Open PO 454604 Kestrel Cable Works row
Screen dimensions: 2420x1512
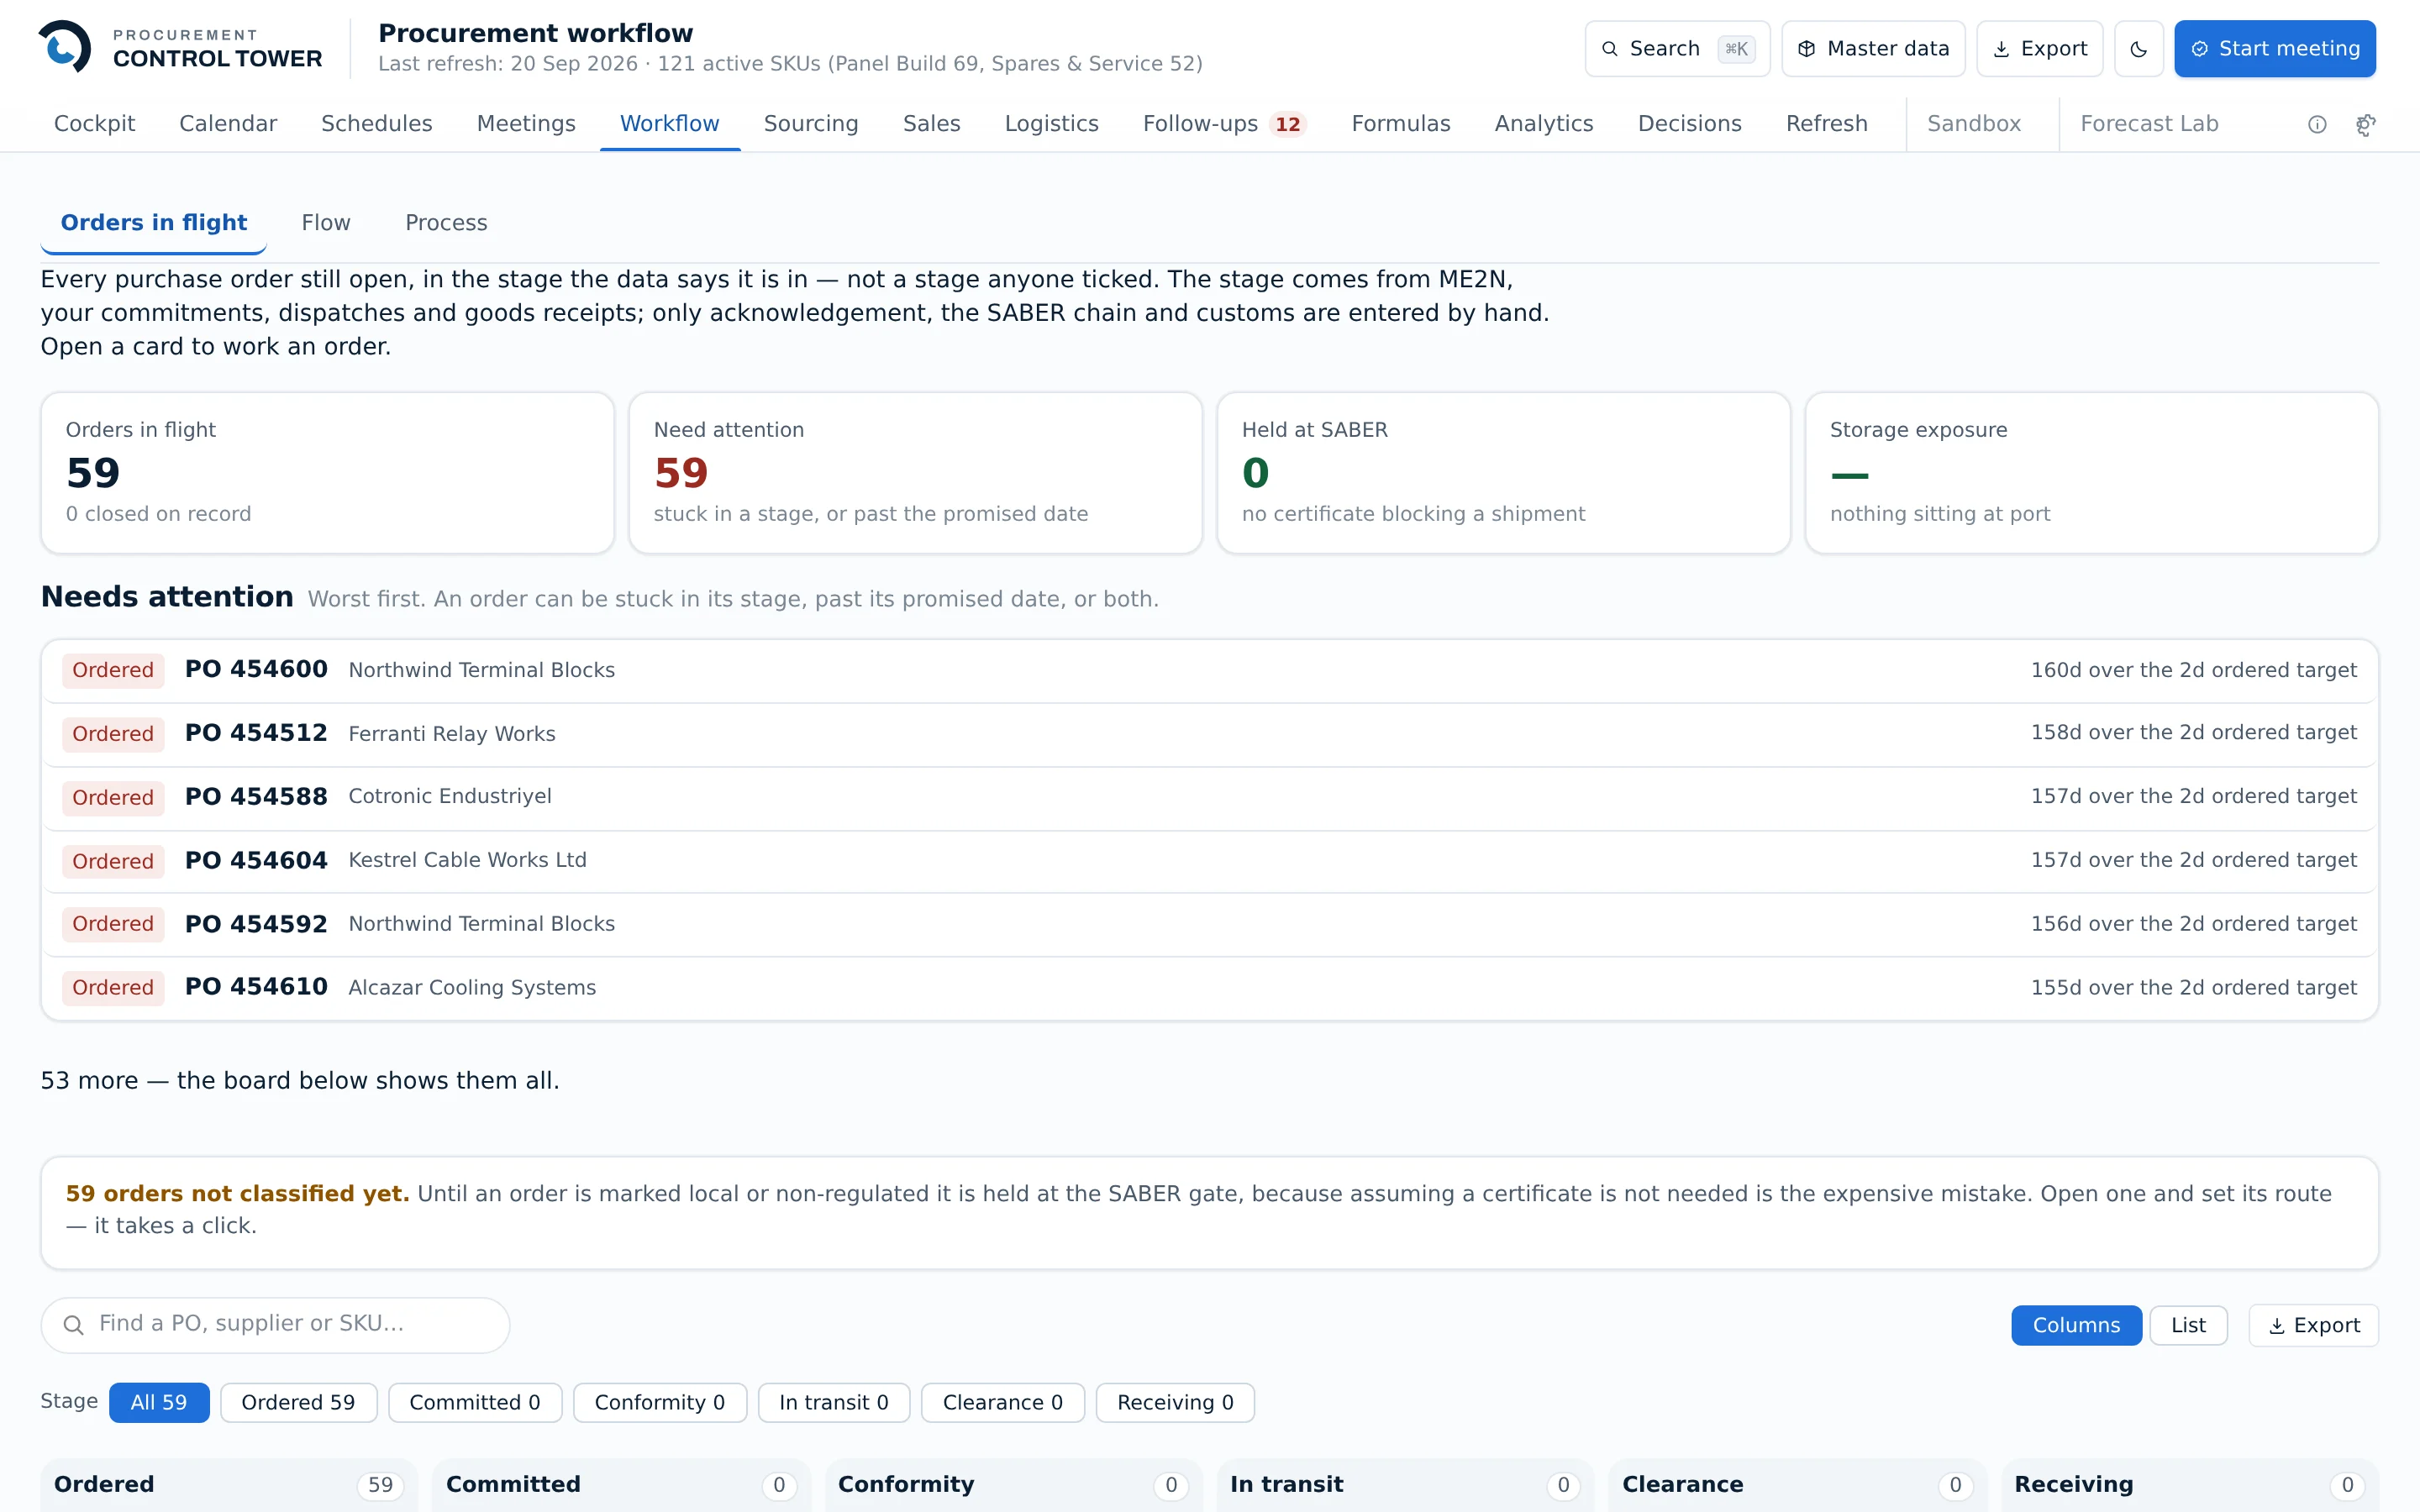(1209, 861)
